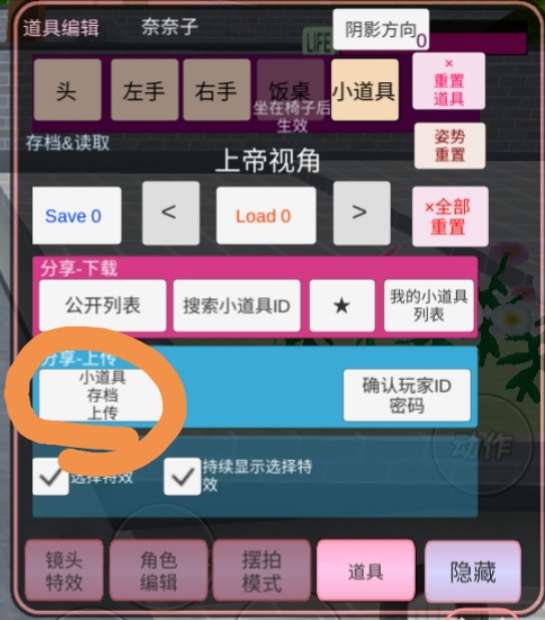Image resolution: width=545 pixels, height=620 pixels.
Task: Select the 左手 body part tab
Action: coord(144,90)
